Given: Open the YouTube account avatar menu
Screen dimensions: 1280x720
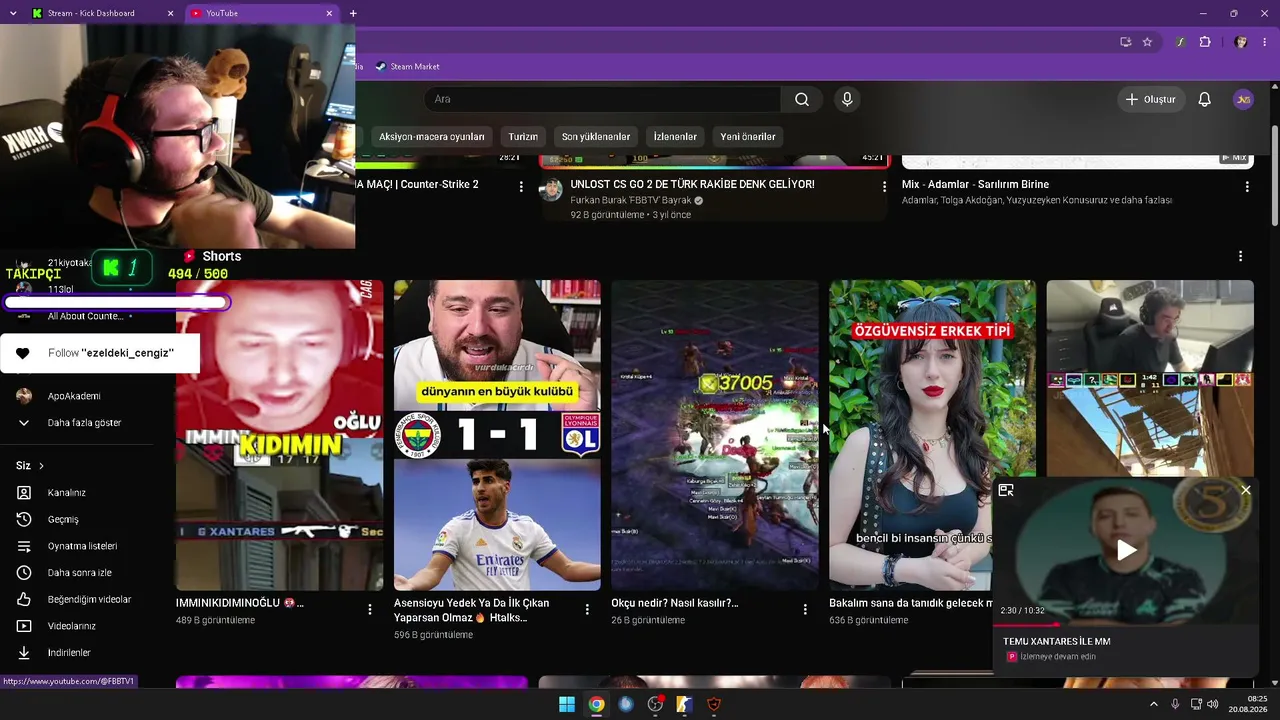Looking at the screenshot, I should tap(1243, 99).
